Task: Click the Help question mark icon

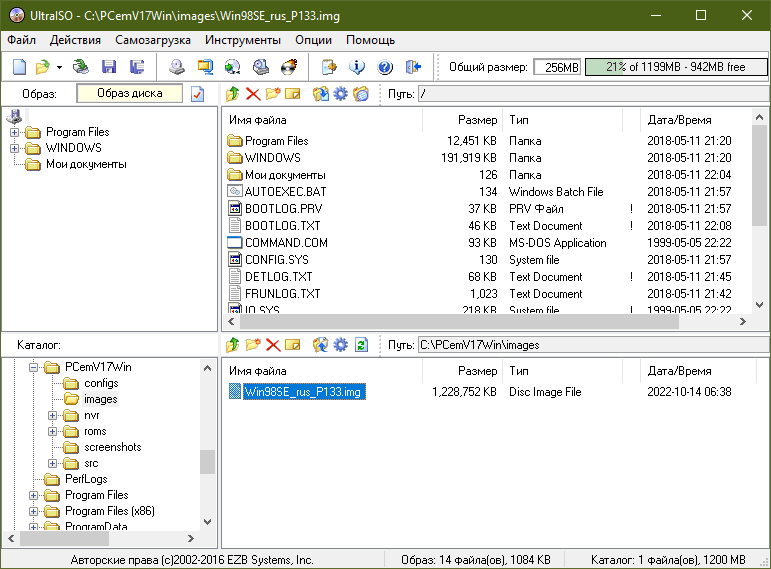Action: tap(385, 67)
